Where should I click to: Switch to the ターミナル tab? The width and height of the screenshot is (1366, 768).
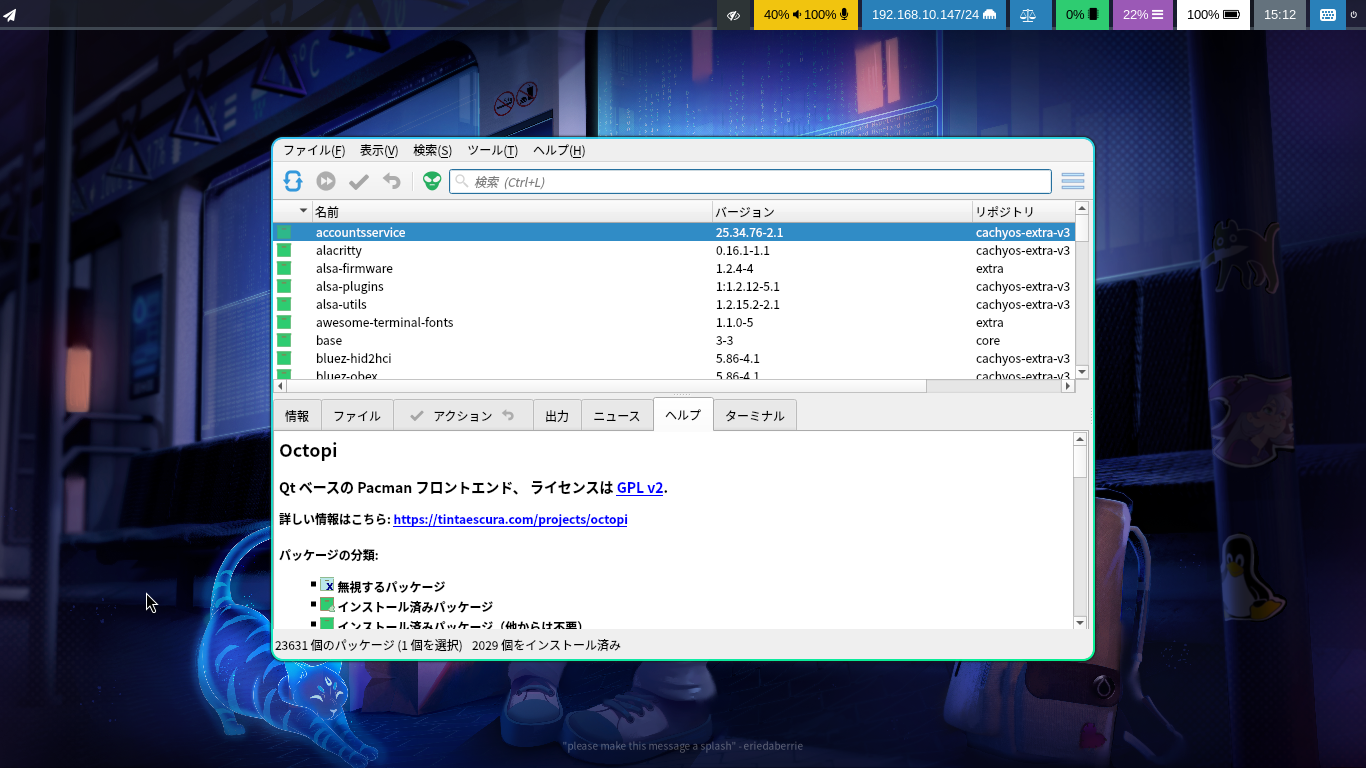(x=755, y=416)
